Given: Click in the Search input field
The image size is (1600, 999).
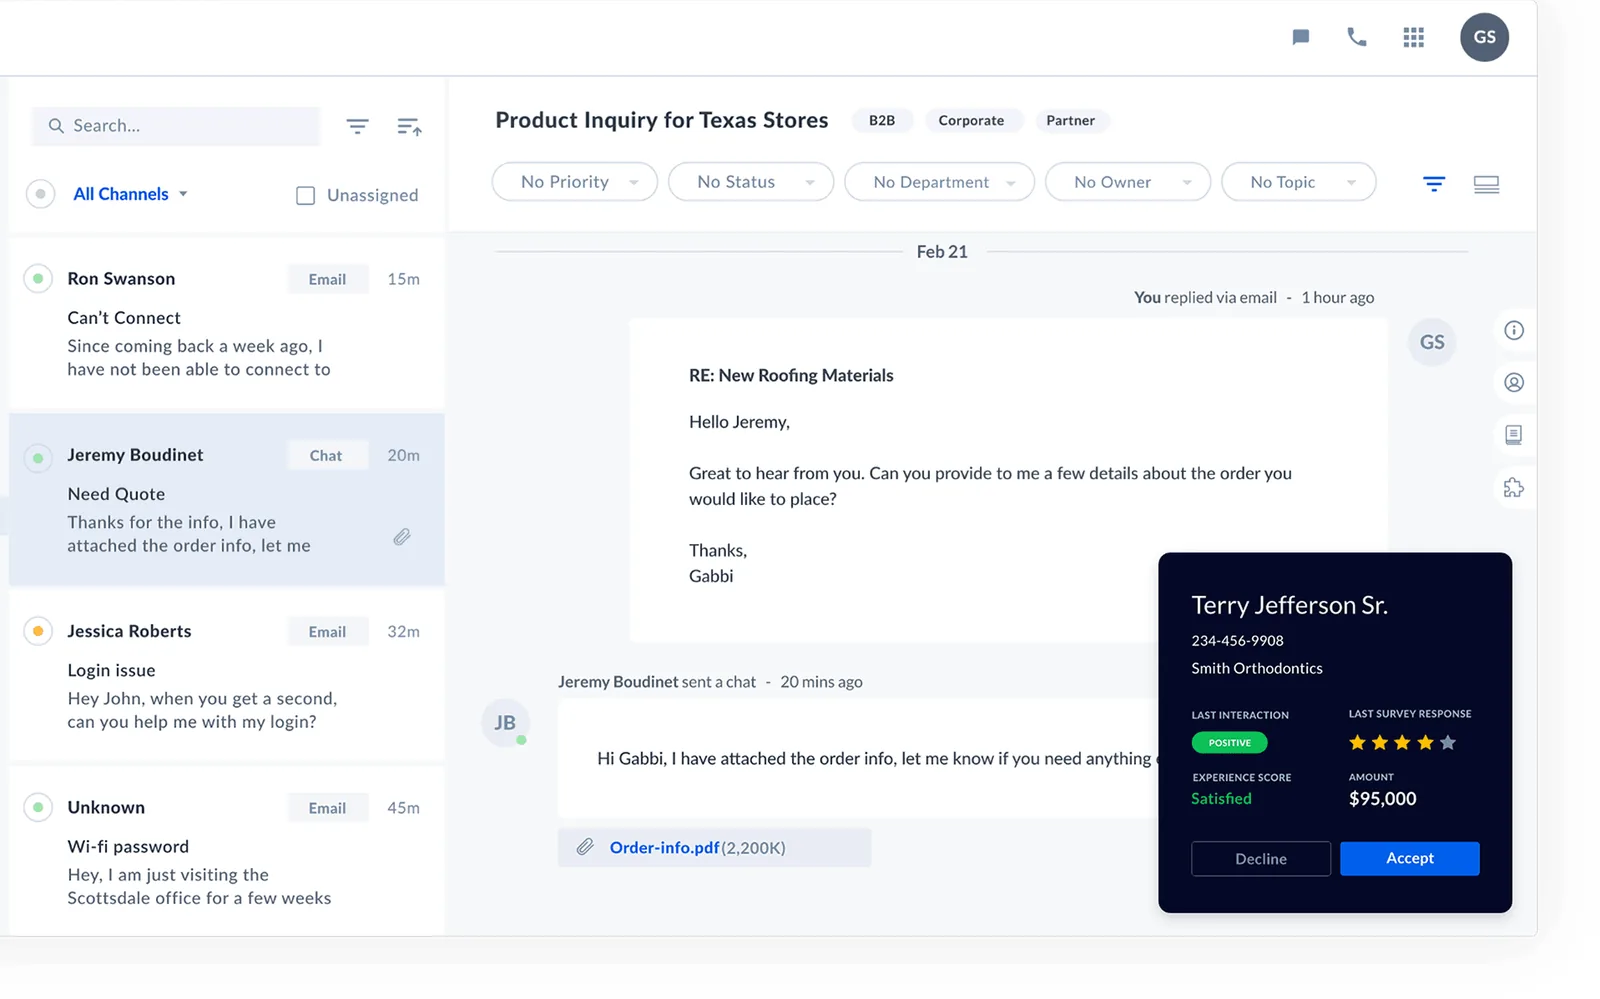Looking at the screenshot, I should click(176, 126).
